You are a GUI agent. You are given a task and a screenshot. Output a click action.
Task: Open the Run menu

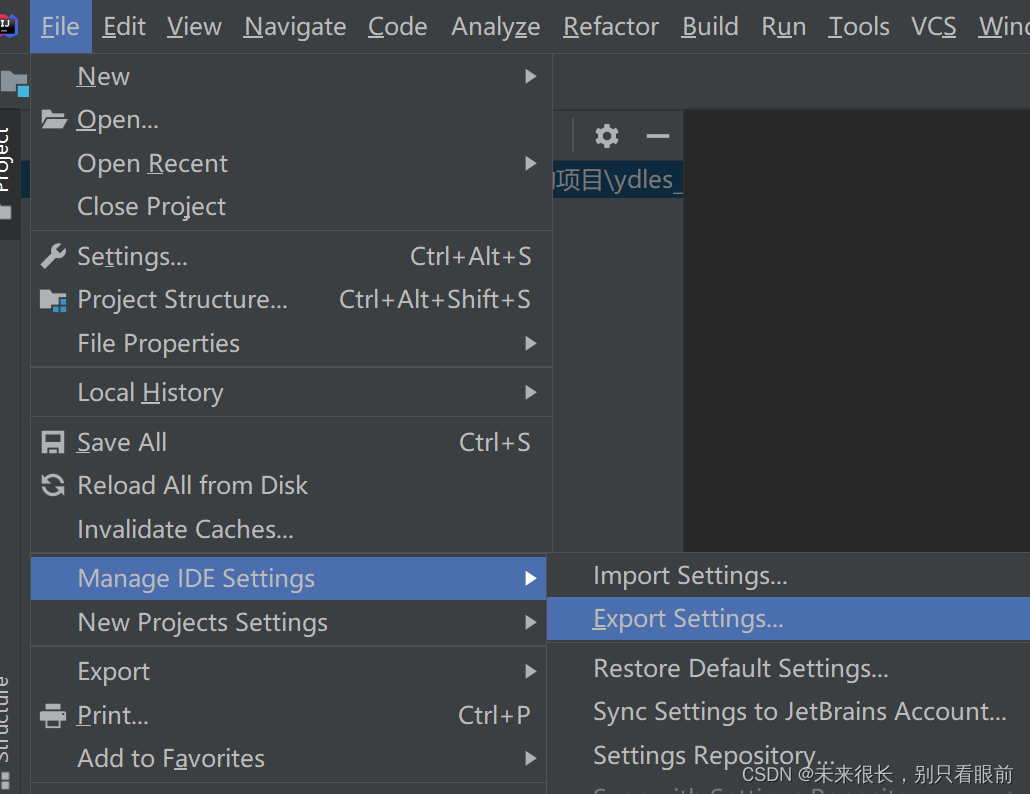click(784, 26)
